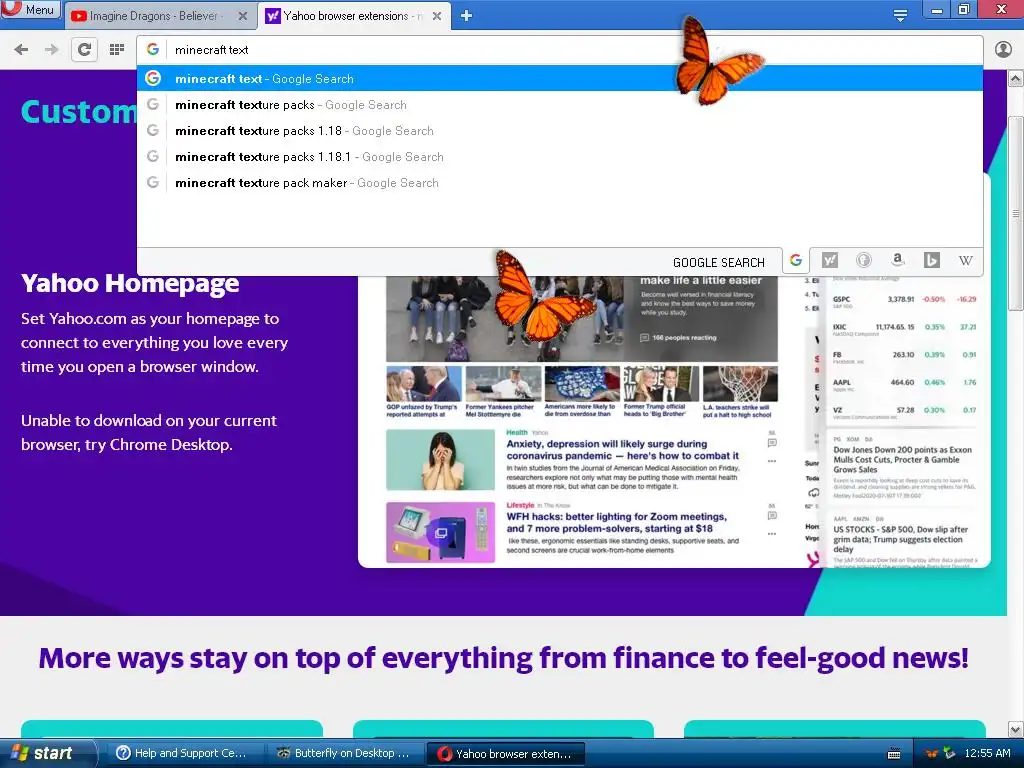Open the user profile icon
The height and width of the screenshot is (768, 1024).
[x=1003, y=50]
